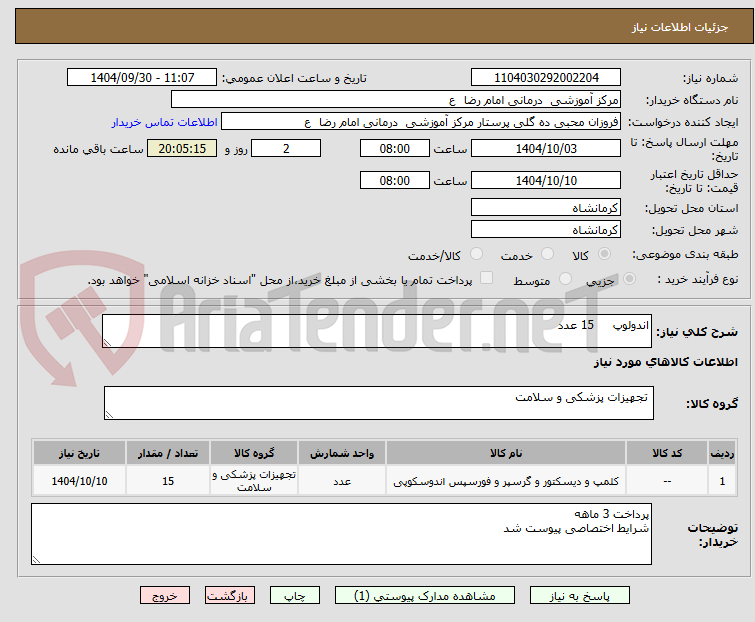Click the remaining time field 20:05:15
The width and height of the screenshot is (755, 622).
pyautogui.click(x=182, y=148)
